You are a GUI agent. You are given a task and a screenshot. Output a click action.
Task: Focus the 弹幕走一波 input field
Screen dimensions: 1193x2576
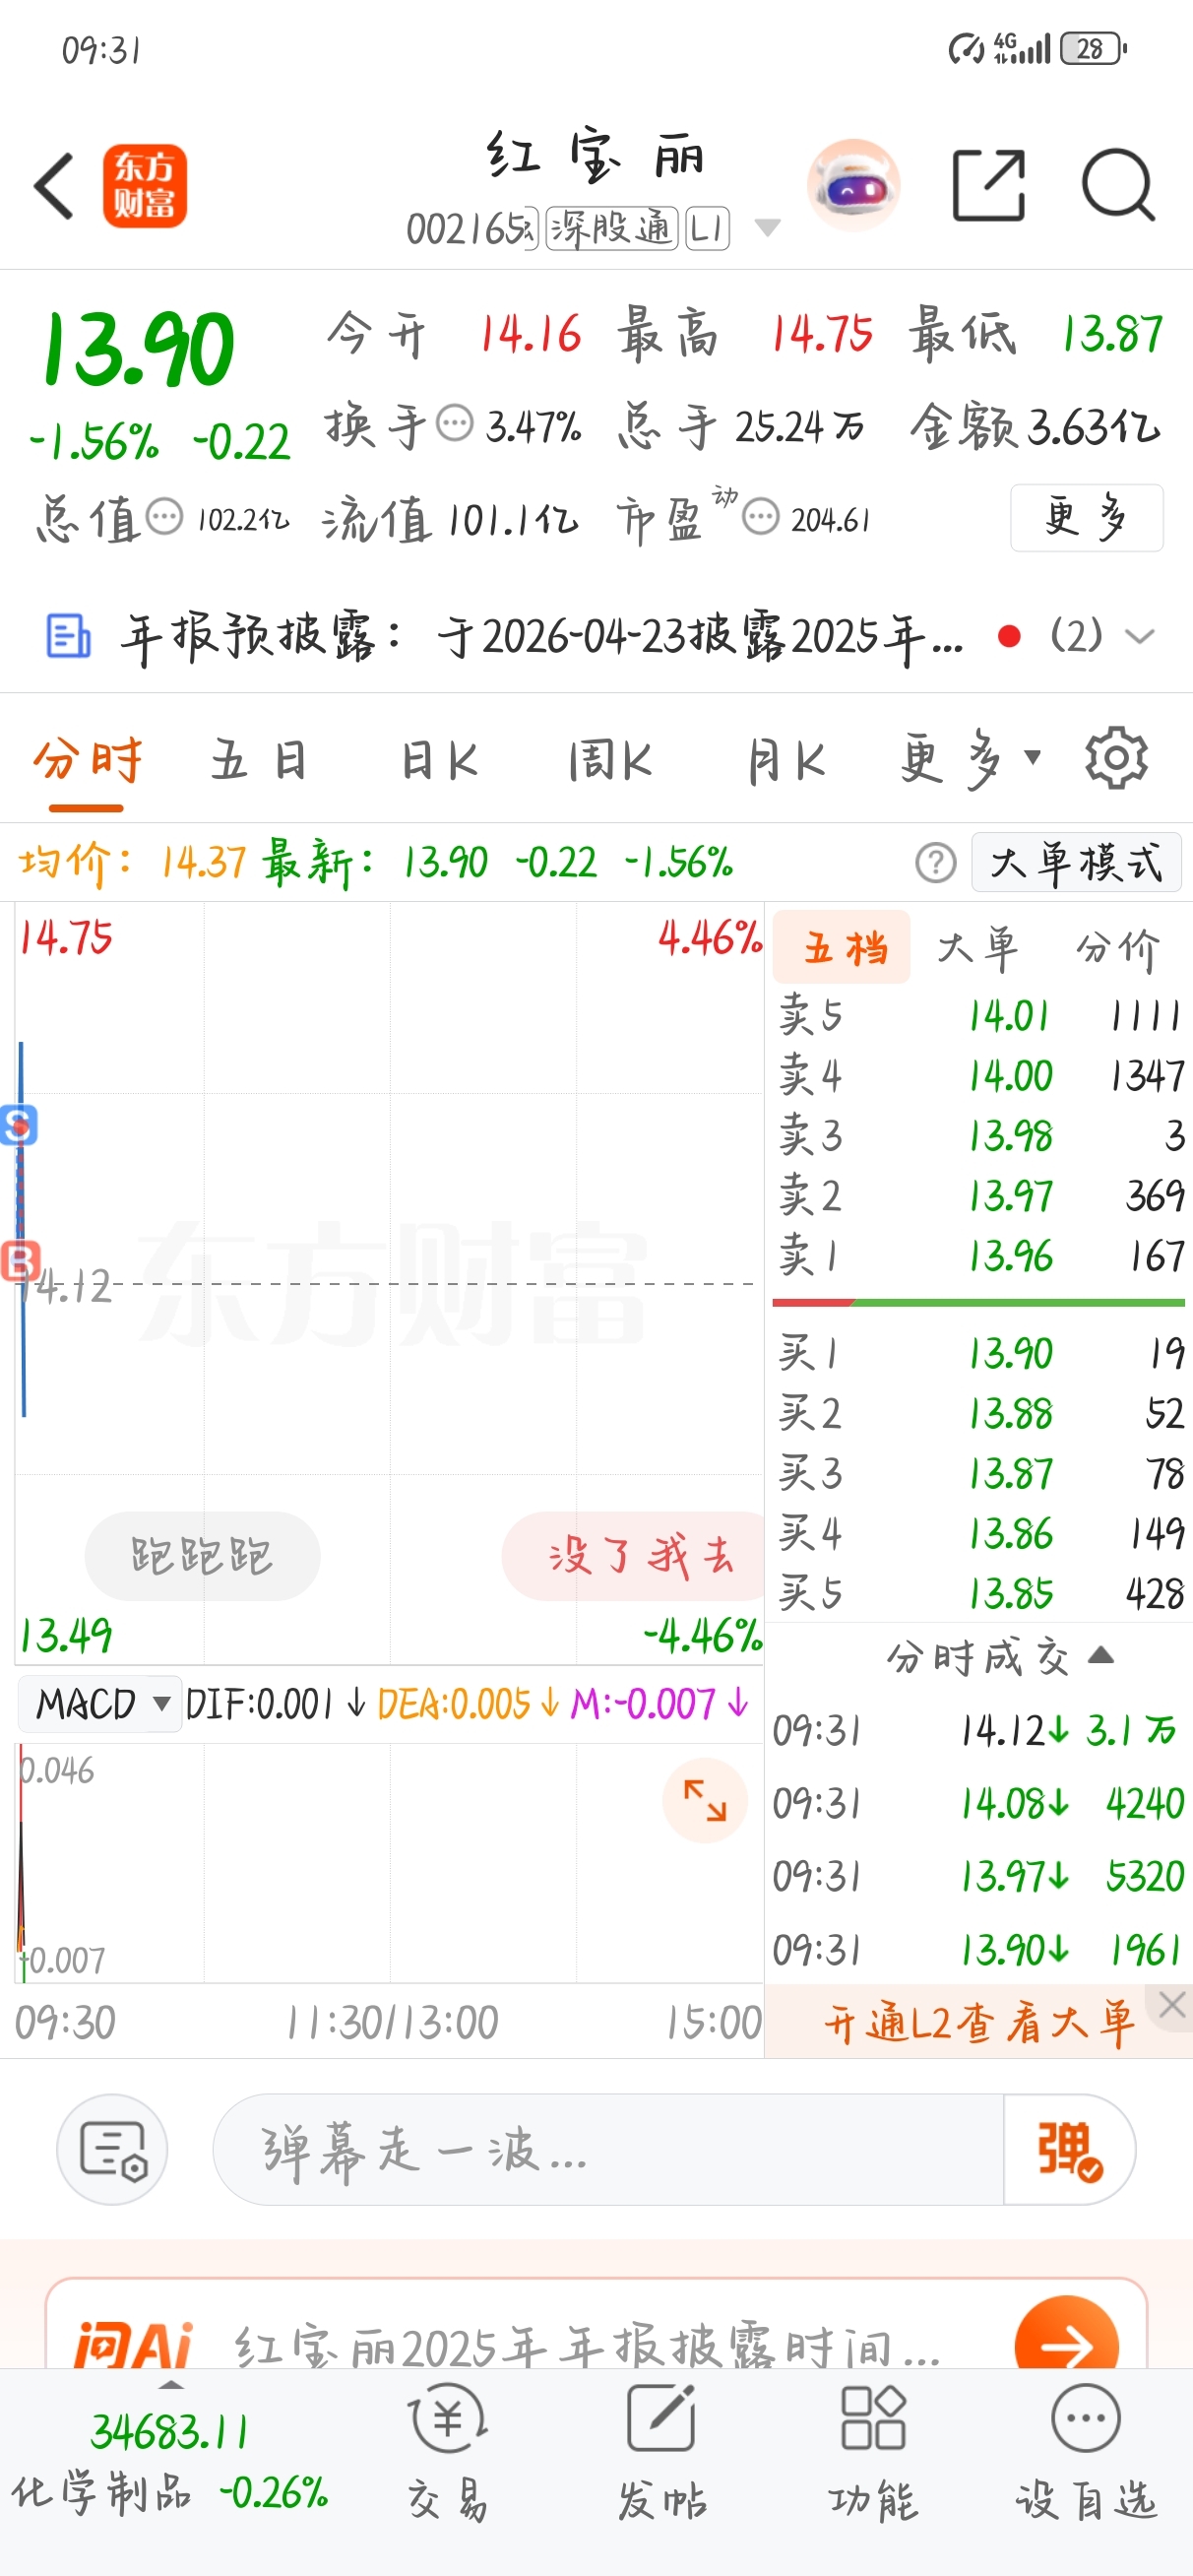pos(608,2149)
